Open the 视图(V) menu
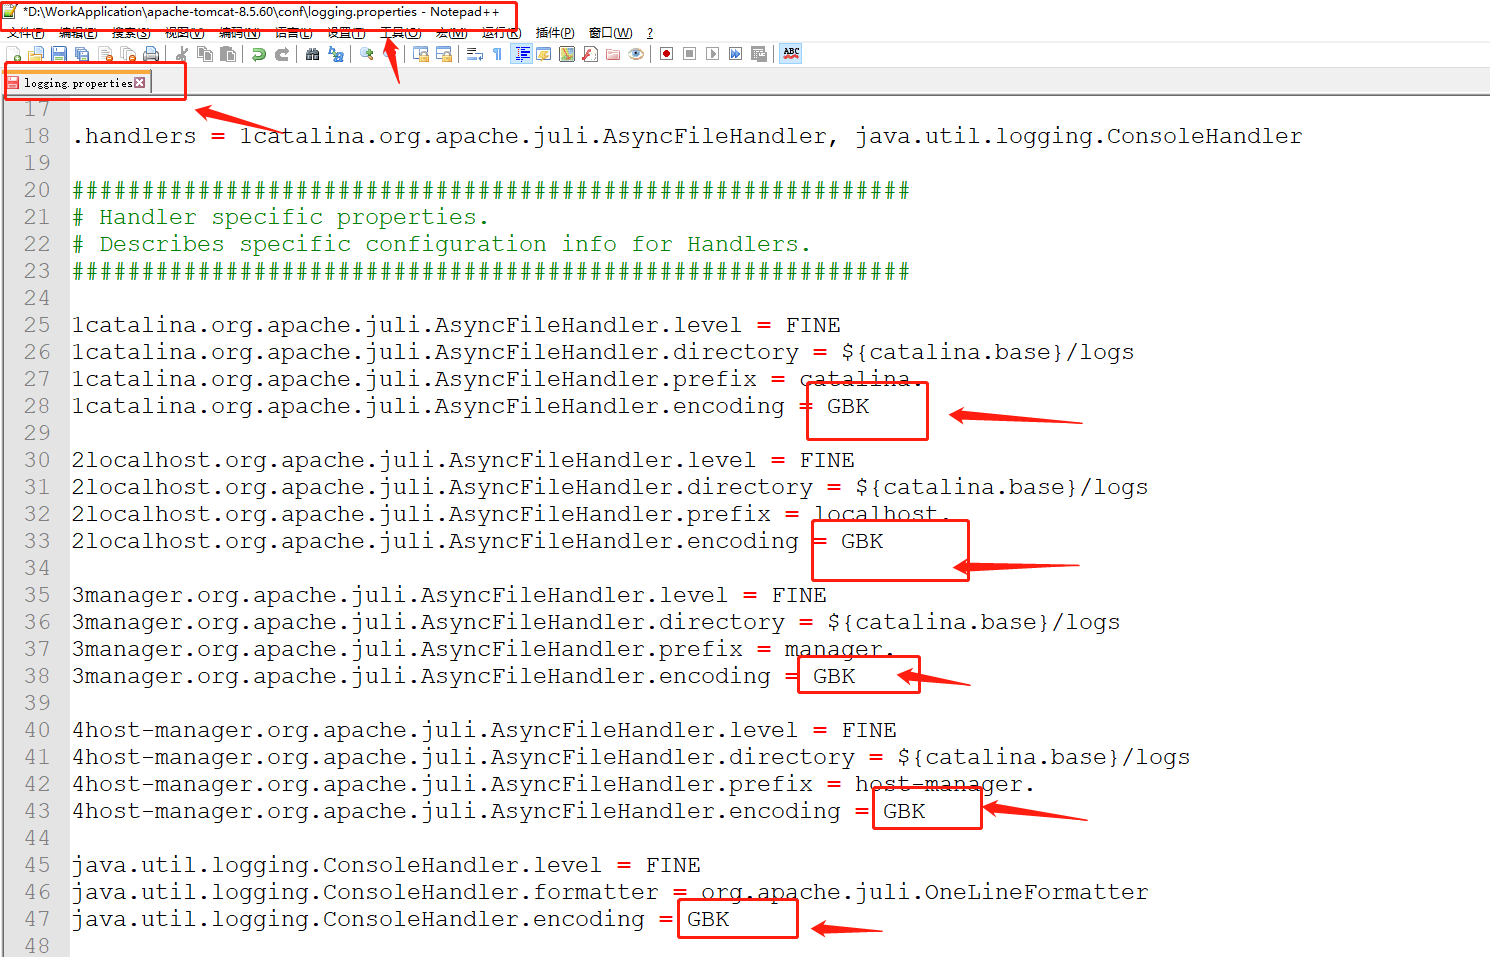 click(x=184, y=33)
